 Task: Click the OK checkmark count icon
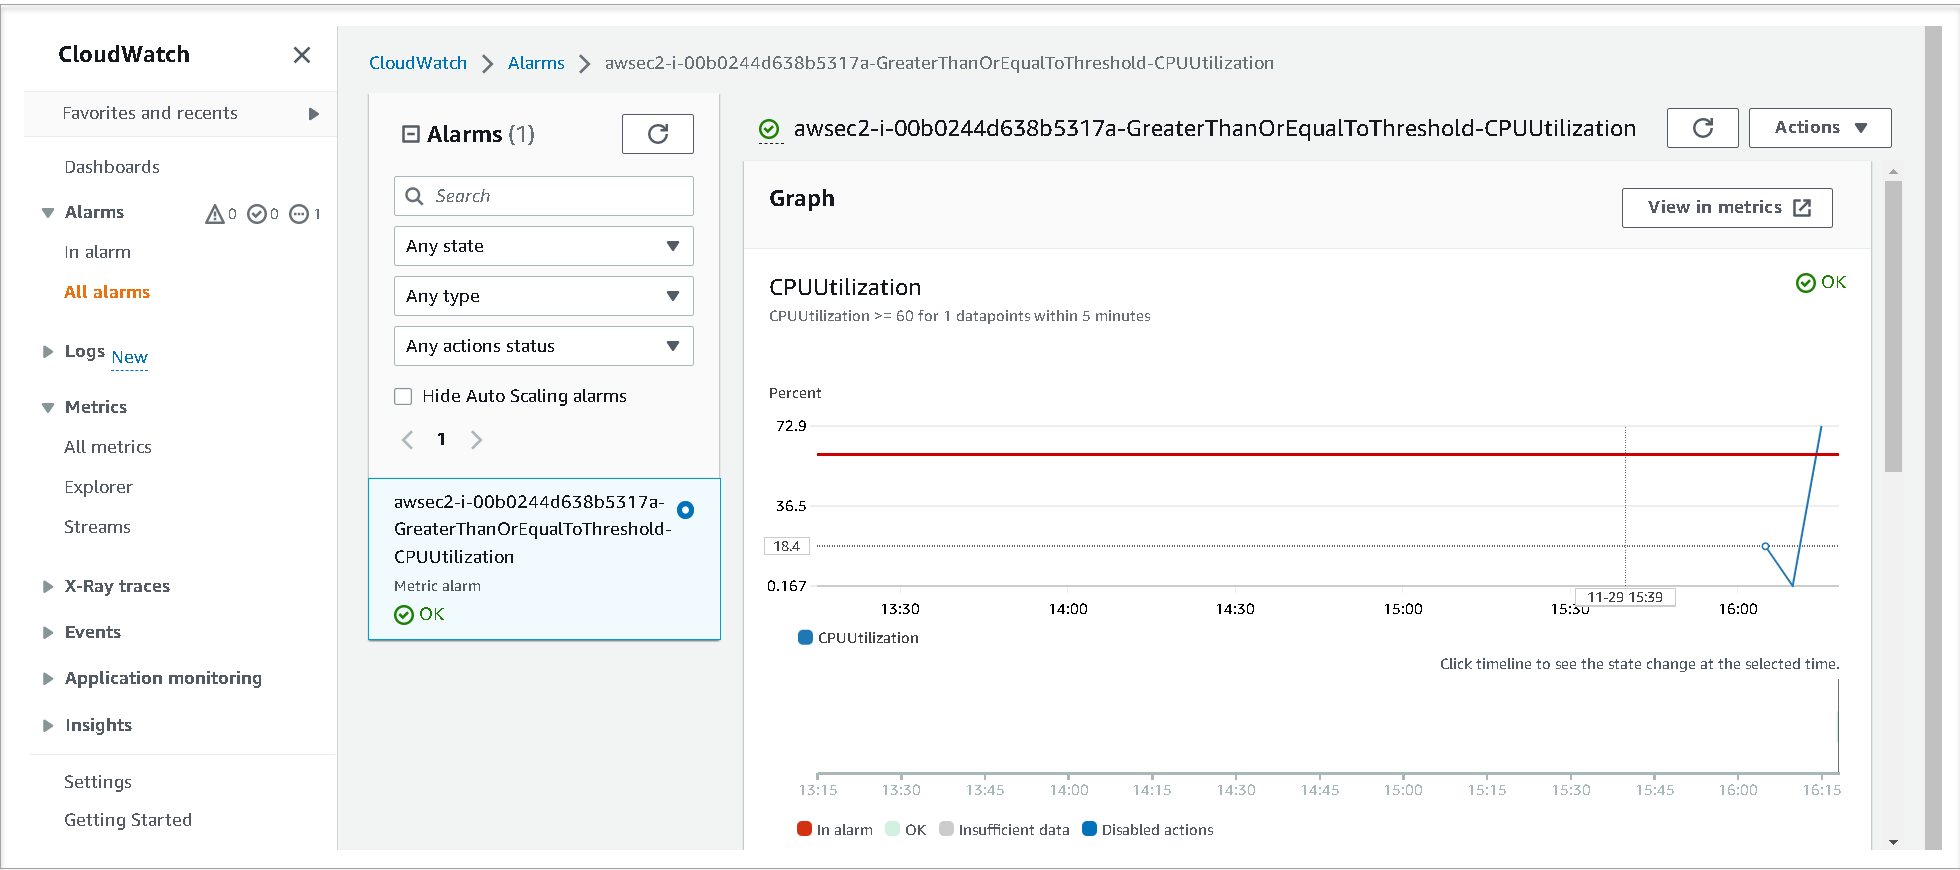click(257, 214)
